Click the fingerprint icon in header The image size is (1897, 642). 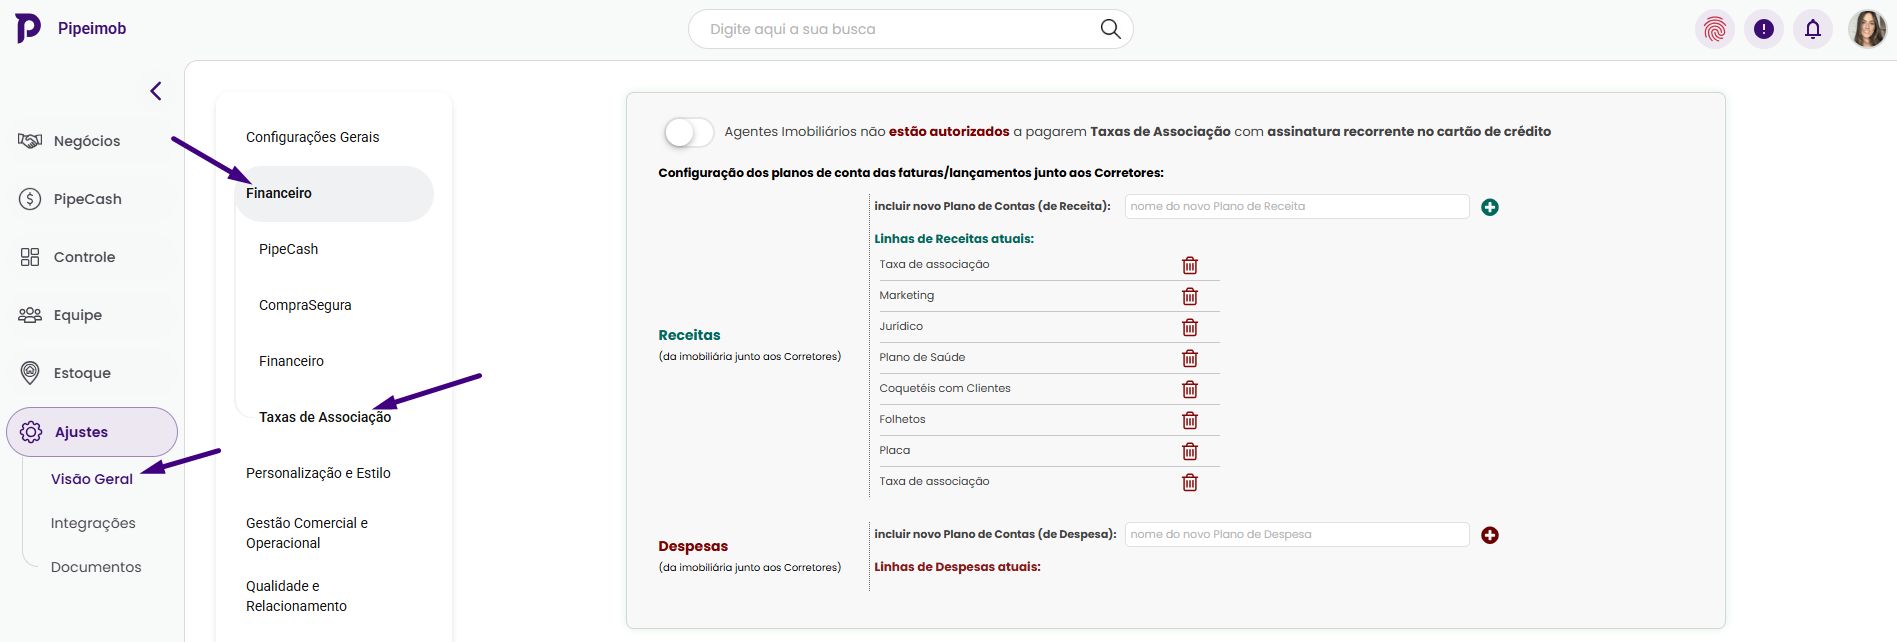pyautogui.click(x=1715, y=29)
